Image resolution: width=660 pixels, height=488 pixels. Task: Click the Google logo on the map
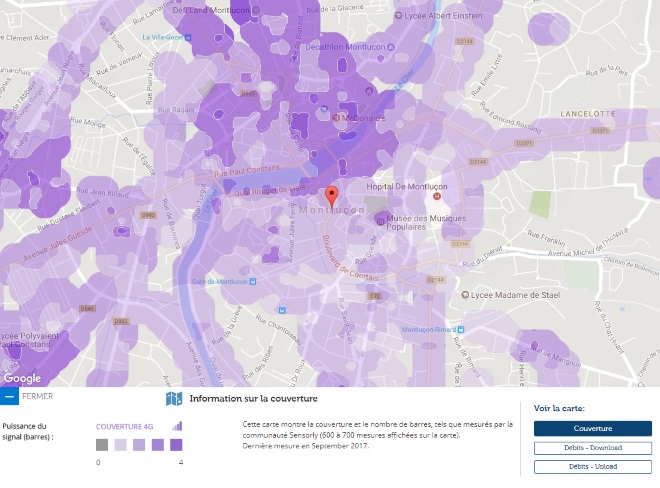pos(22,379)
